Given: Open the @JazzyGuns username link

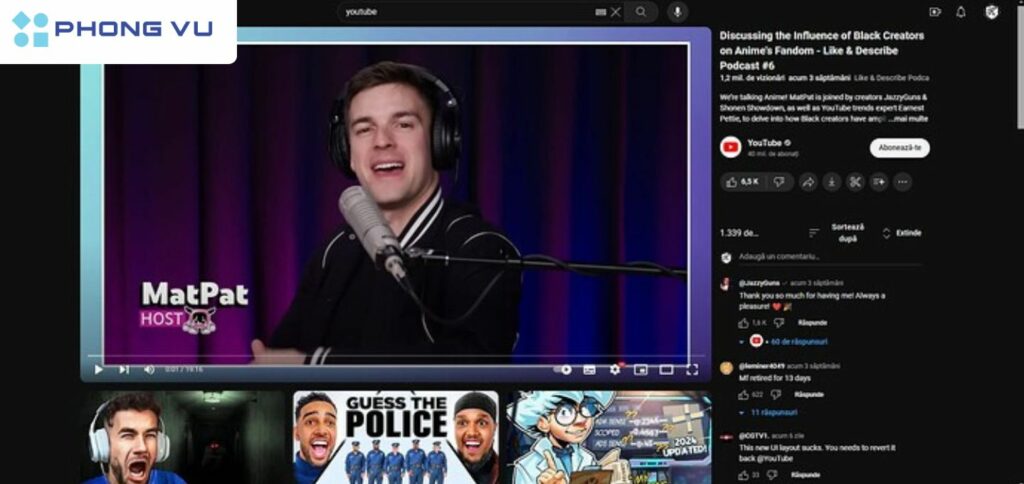Looking at the screenshot, I should pyautogui.click(x=759, y=283).
